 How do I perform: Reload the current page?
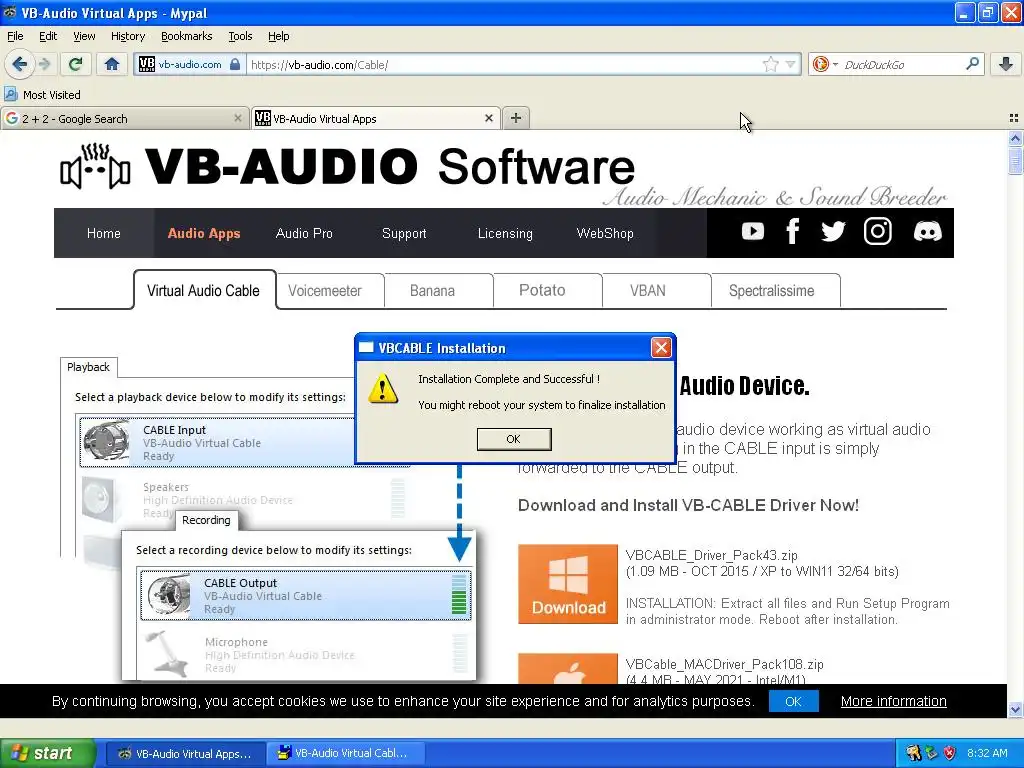point(75,64)
